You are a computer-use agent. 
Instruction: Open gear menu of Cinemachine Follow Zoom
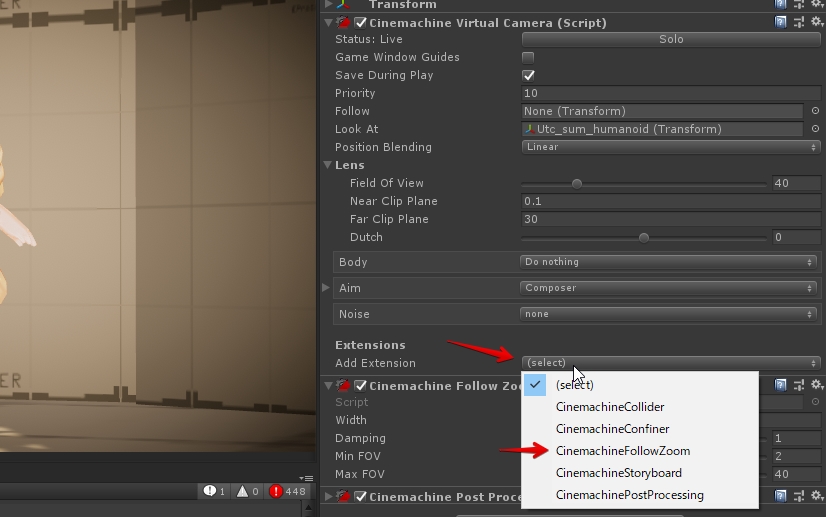pyautogui.click(x=817, y=385)
